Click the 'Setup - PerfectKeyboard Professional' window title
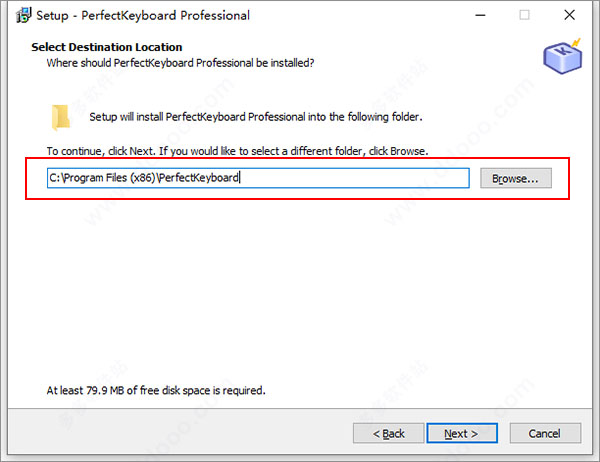 tap(143, 16)
